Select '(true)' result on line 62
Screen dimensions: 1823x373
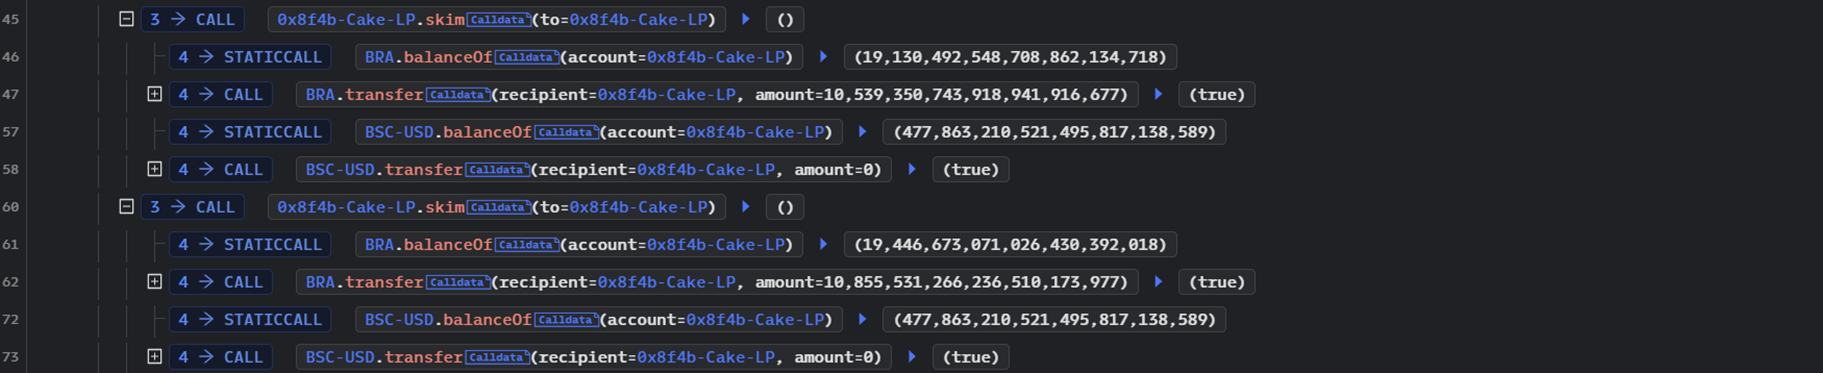tap(1216, 282)
